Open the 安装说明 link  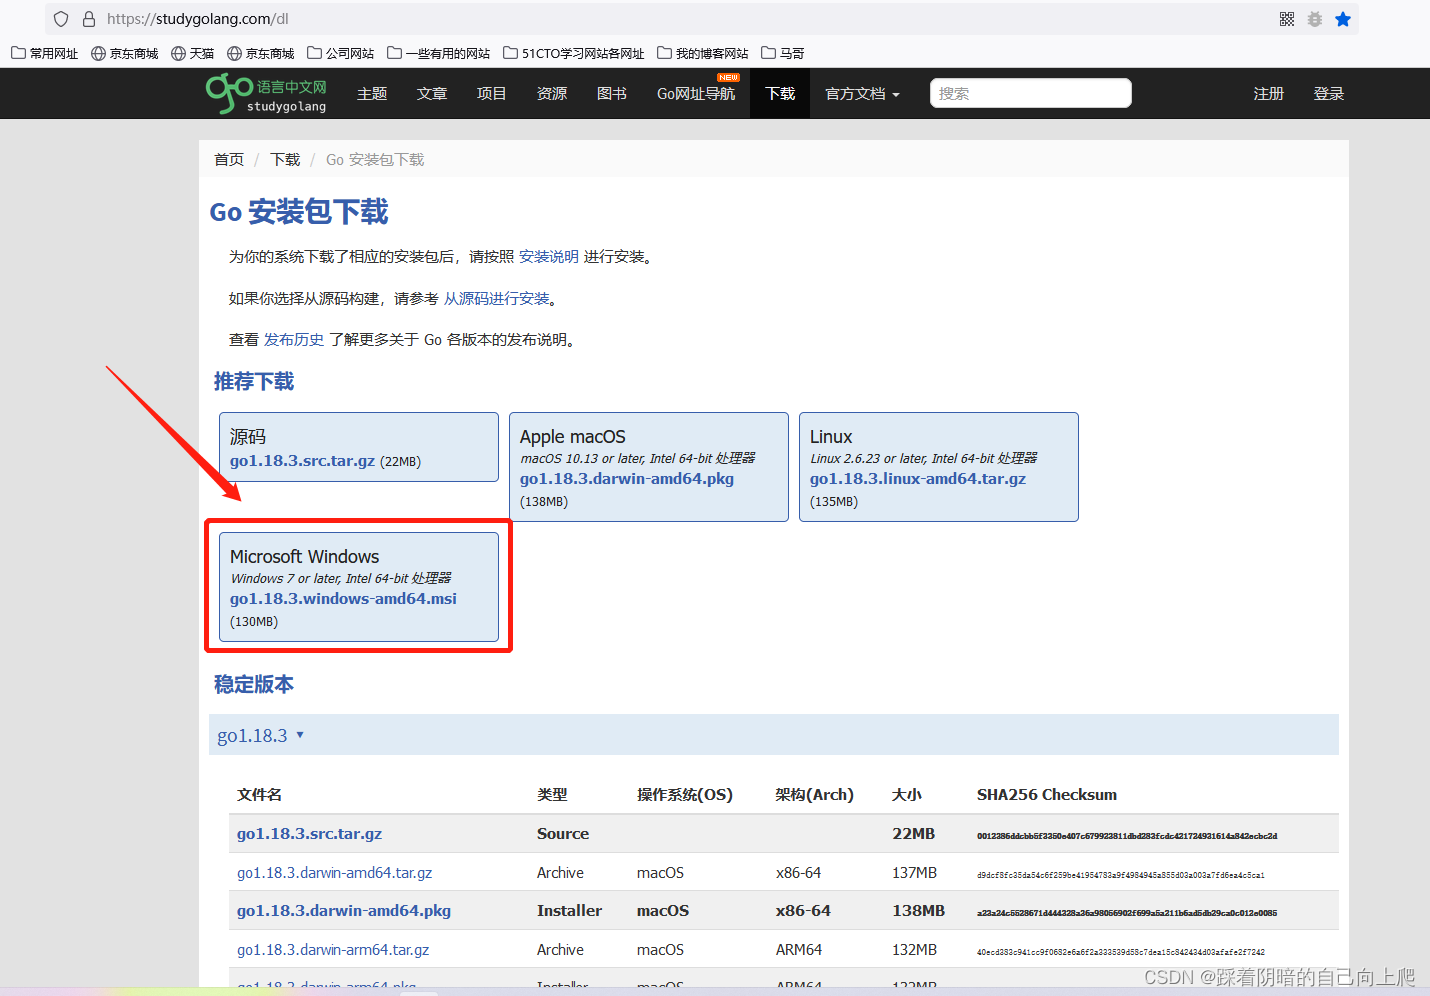click(549, 257)
